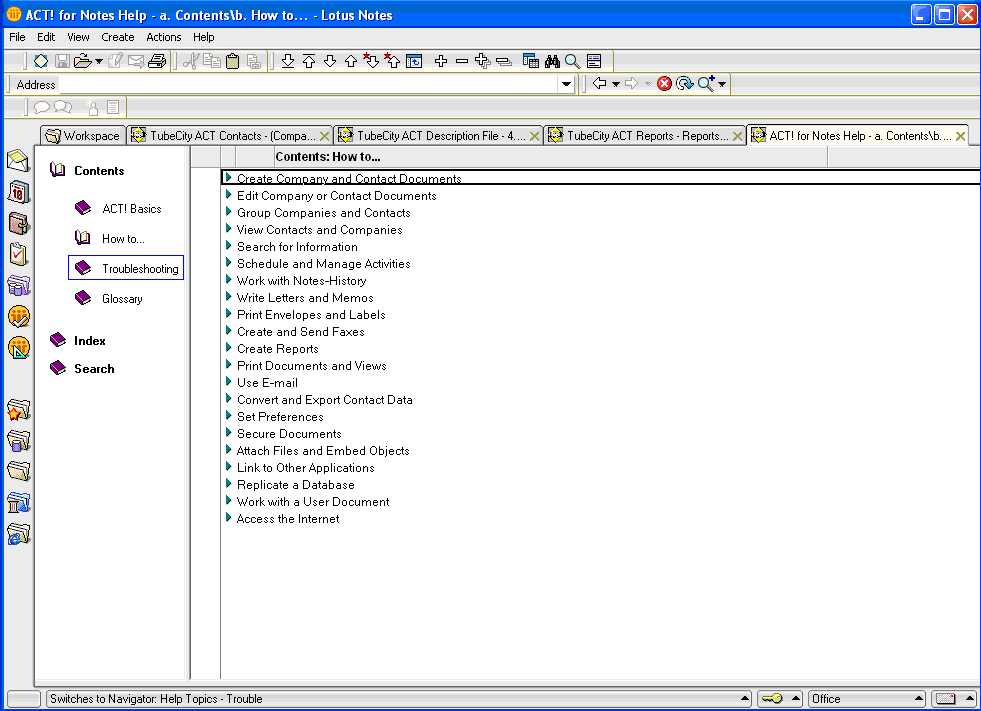Viewport: 981px width, 711px height.
Task: Click the Navigate Next down-arrow icon
Action: 330,61
